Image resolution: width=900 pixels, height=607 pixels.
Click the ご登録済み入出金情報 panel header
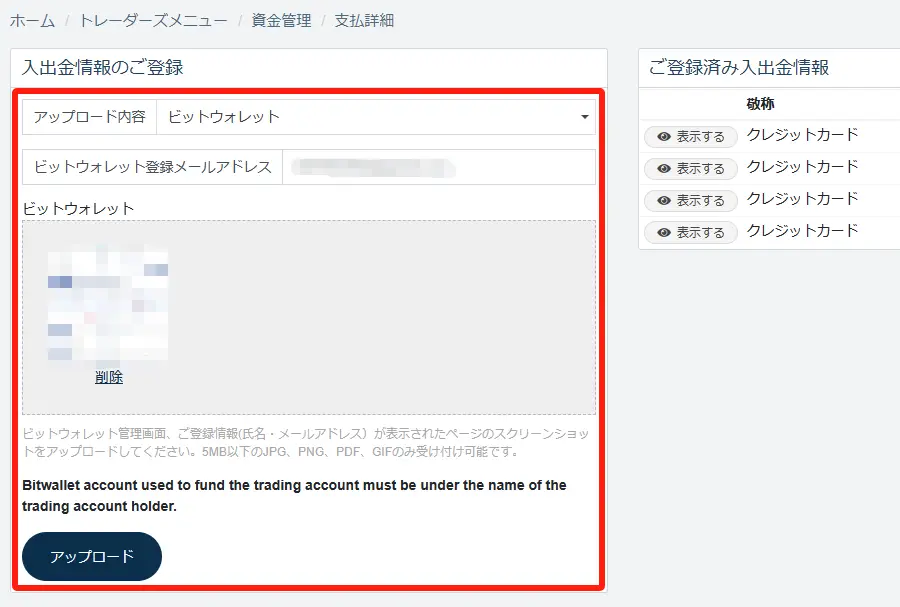738,68
